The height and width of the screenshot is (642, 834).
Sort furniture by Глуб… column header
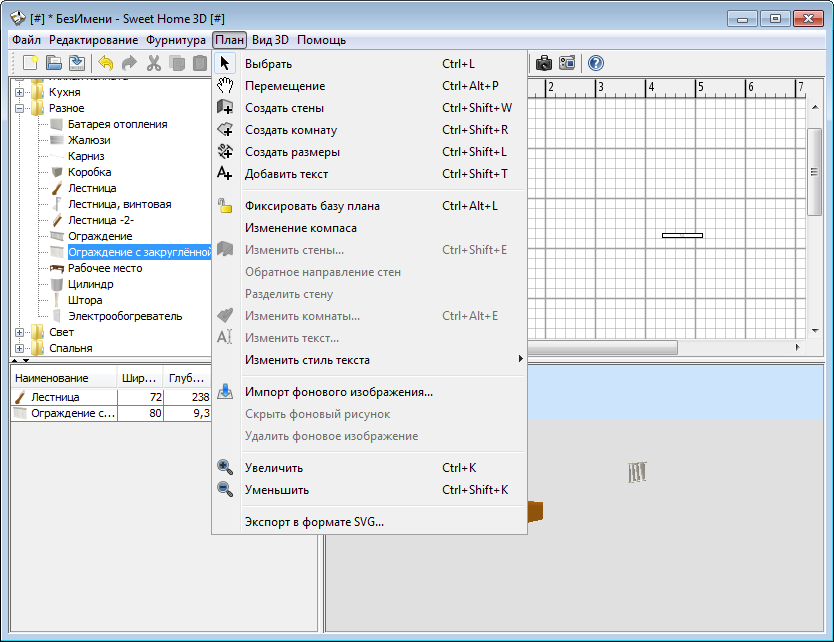[x=187, y=378]
